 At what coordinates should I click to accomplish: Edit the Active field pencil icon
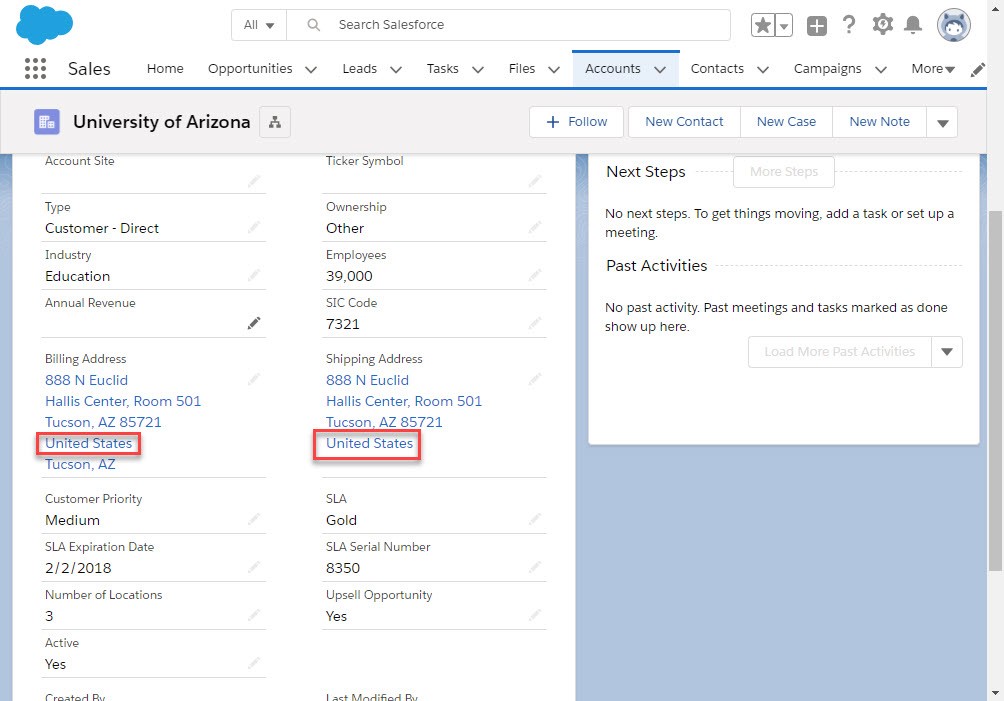[254, 662]
